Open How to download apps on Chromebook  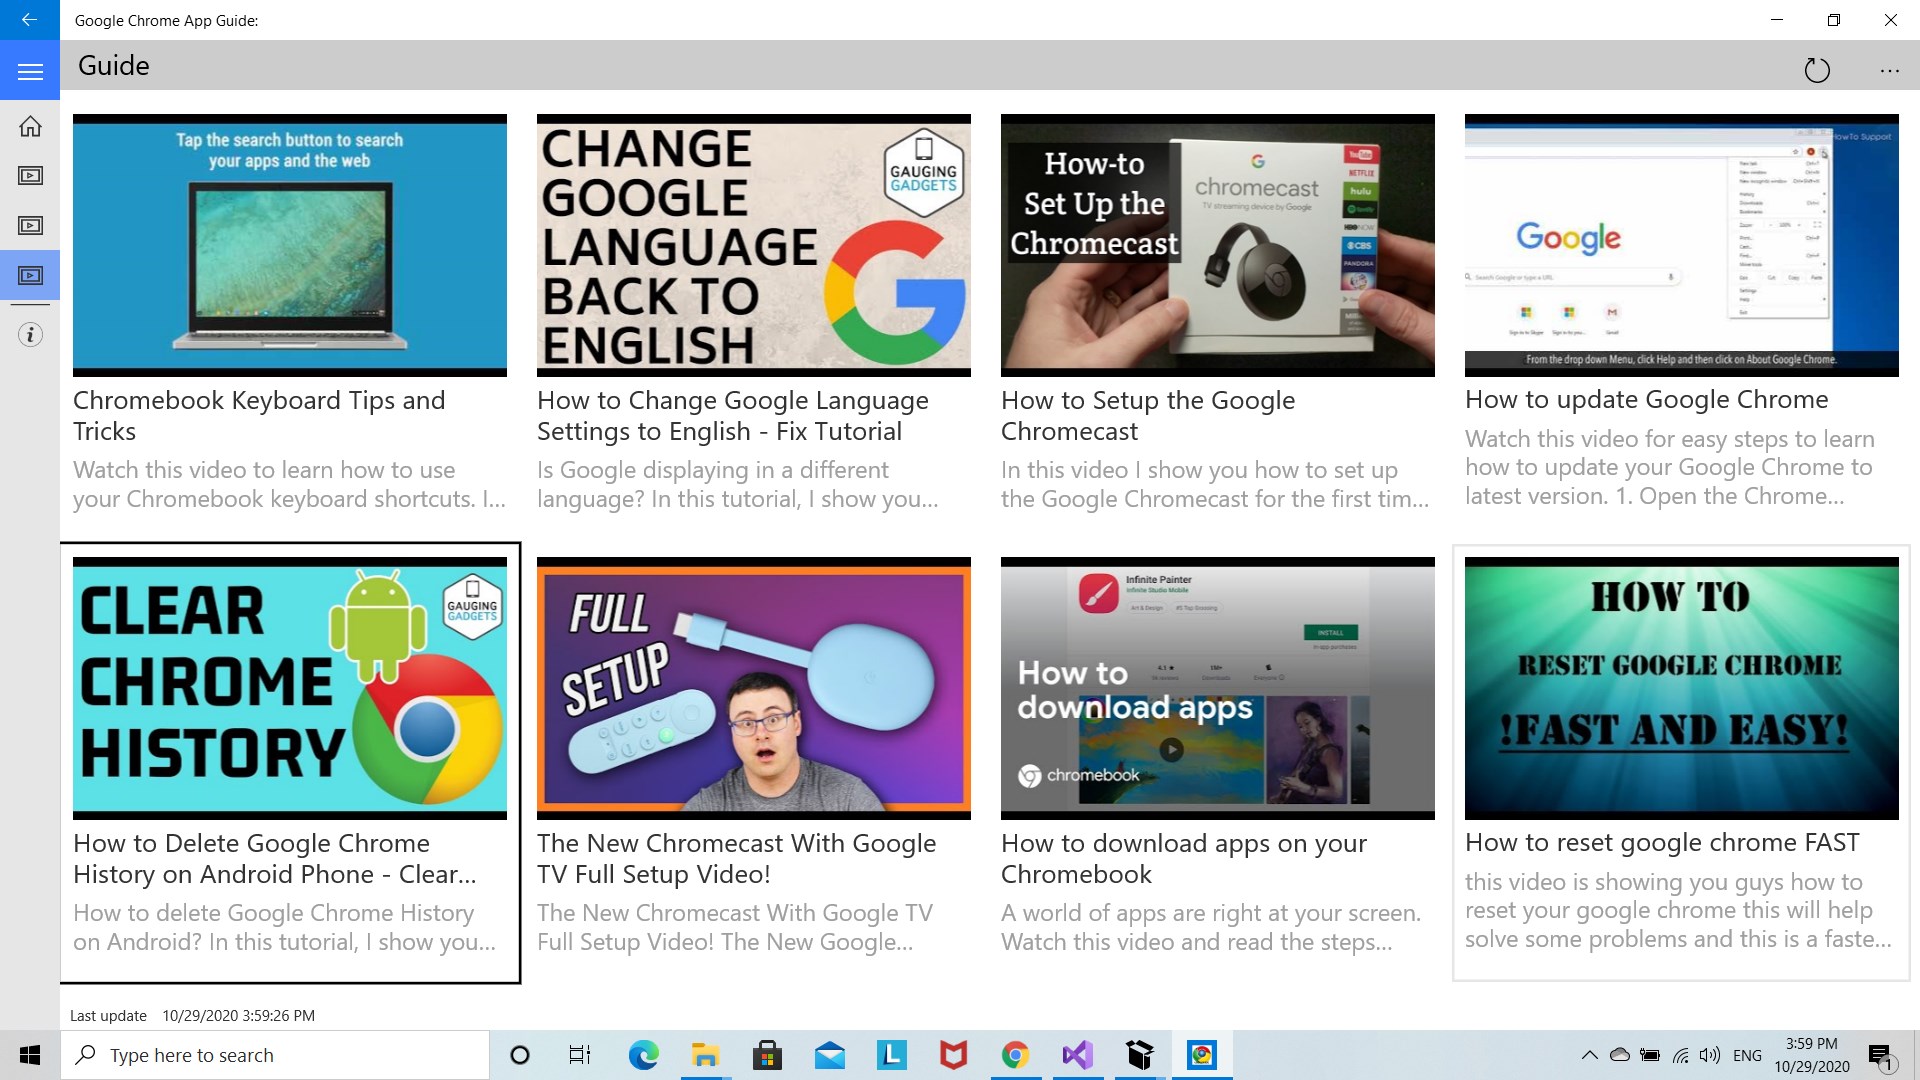pyautogui.click(x=1217, y=688)
